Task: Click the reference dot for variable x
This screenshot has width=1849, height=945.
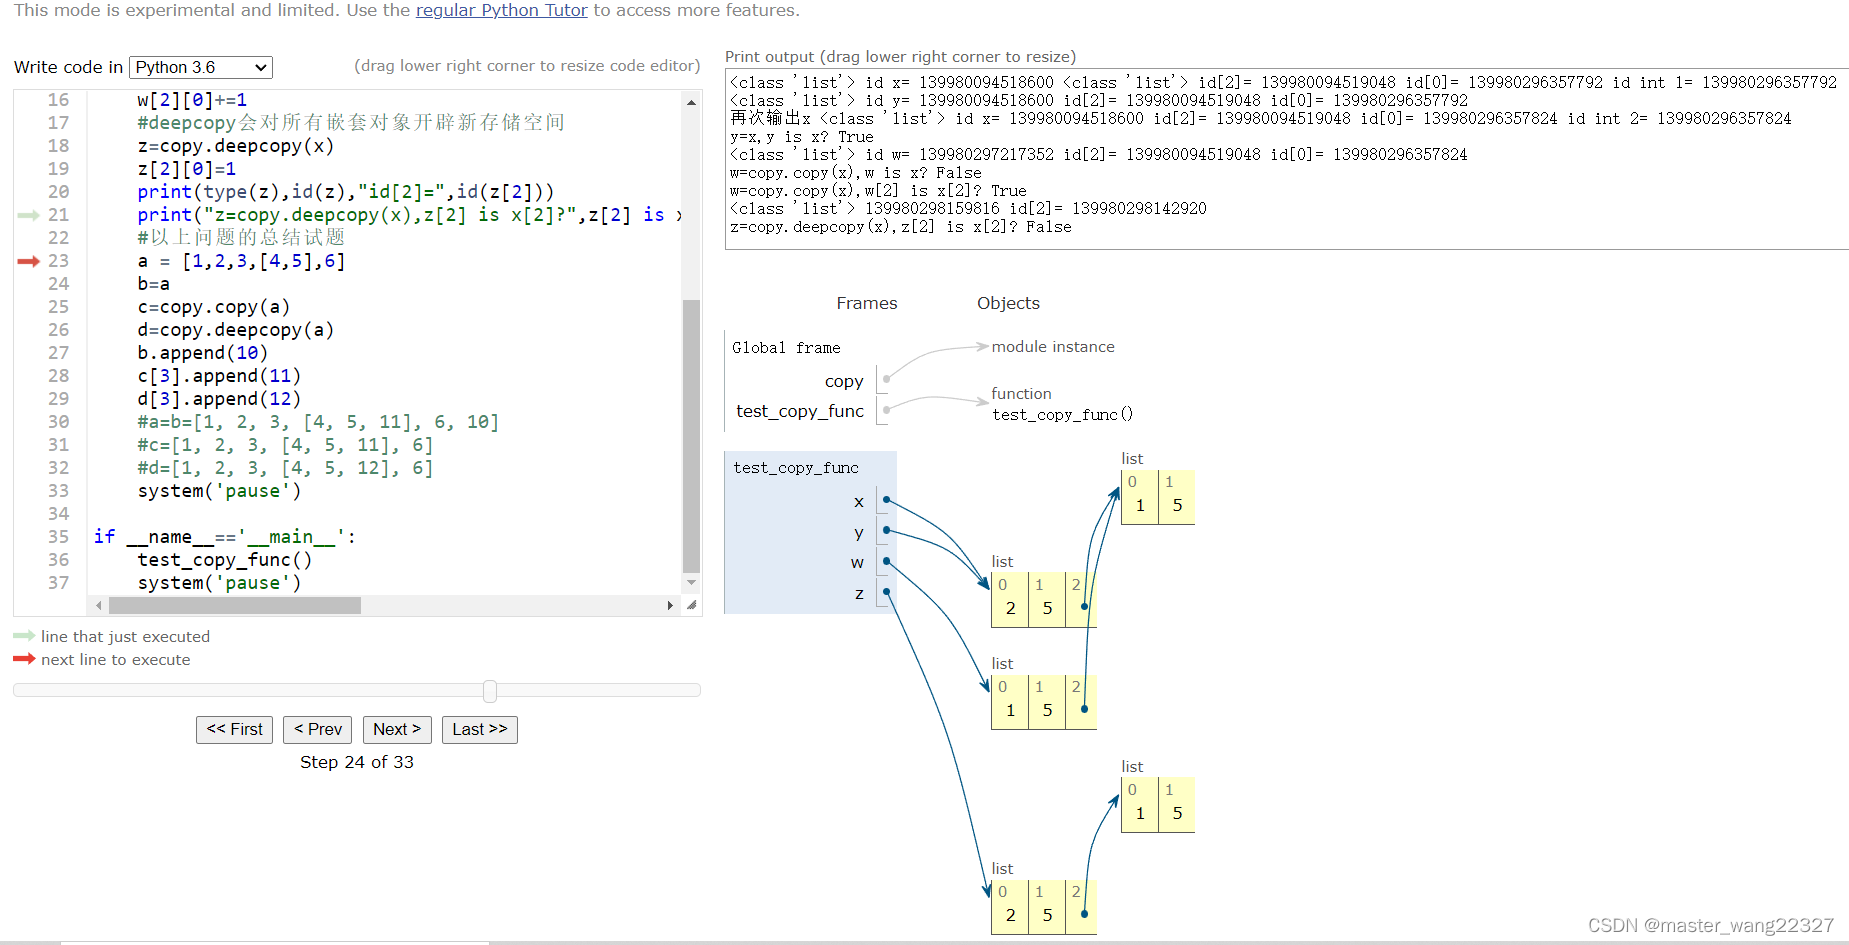Action: click(884, 499)
